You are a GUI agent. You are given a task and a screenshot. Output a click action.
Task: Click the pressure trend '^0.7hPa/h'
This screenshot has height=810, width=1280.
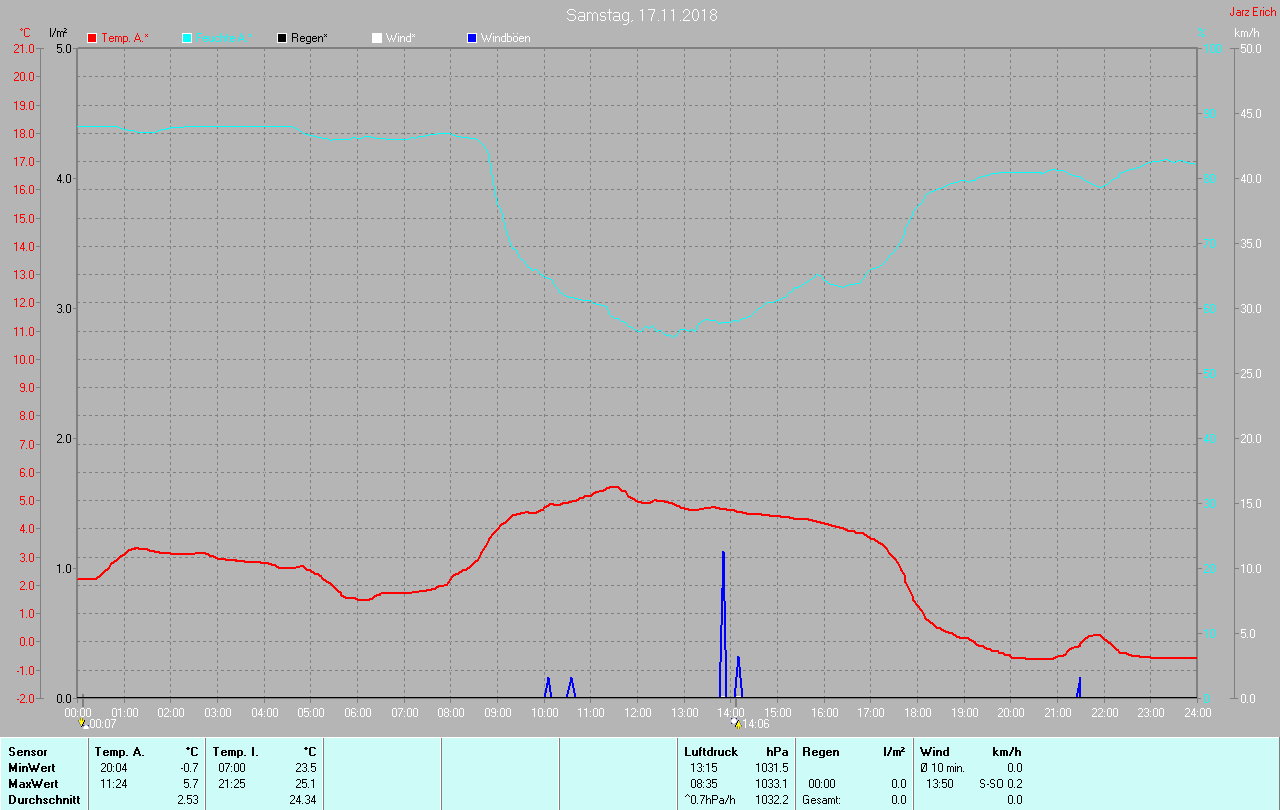pyautogui.click(x=710, y=799)
